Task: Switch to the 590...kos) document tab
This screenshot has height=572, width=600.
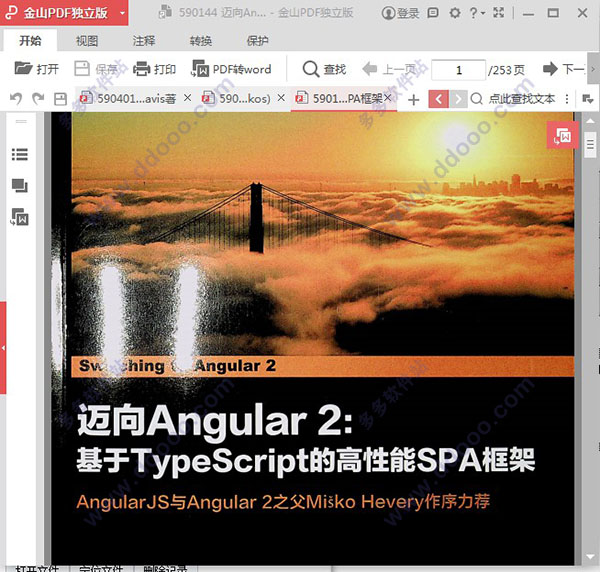Action: click(236, 99)
